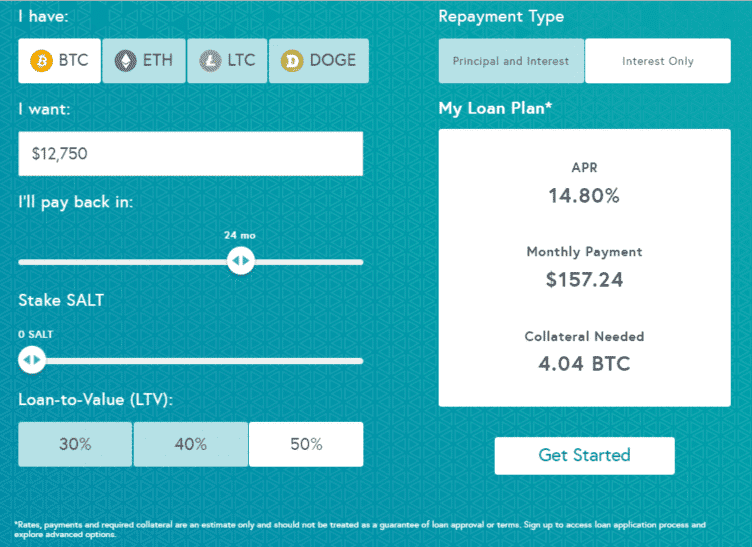Click the Dogecoin coin icon
752x547 pixels.
293,61
